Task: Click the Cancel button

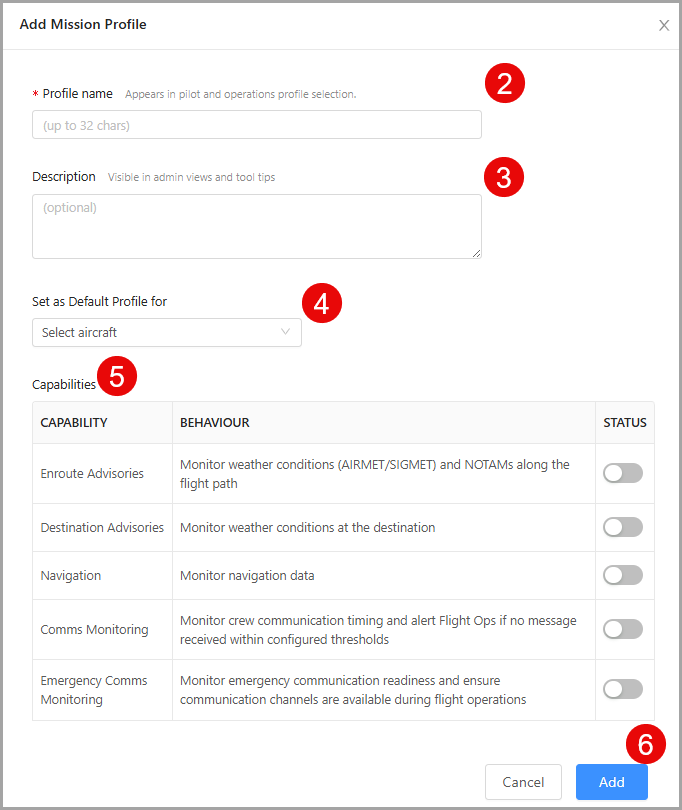Action: coord(523,782)
